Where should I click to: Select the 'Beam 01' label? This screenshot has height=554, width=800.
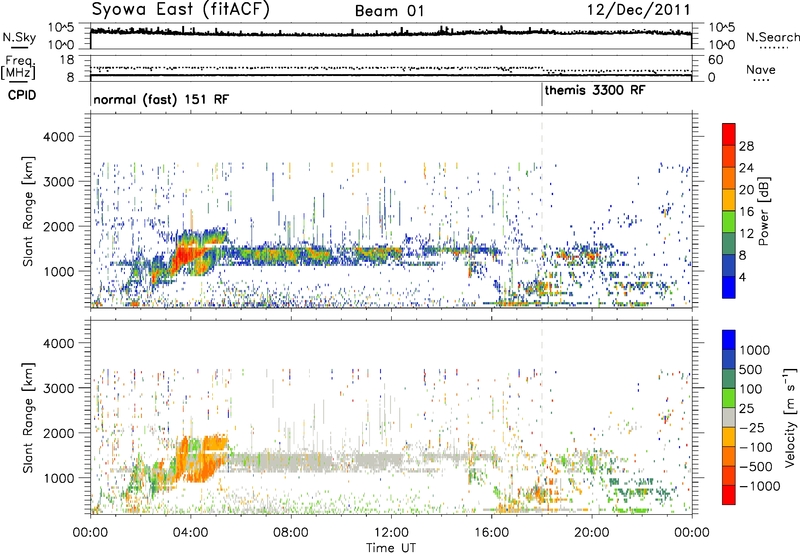(x=390, y=11)
